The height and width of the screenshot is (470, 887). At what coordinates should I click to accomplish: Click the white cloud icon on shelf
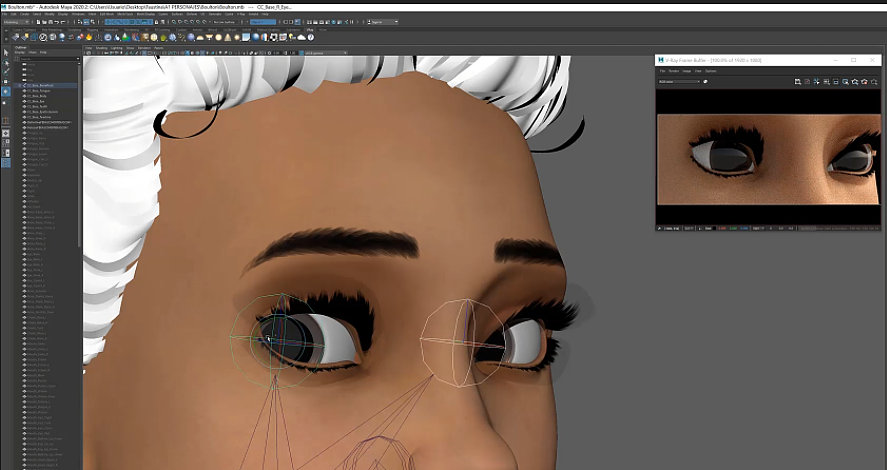302,37
